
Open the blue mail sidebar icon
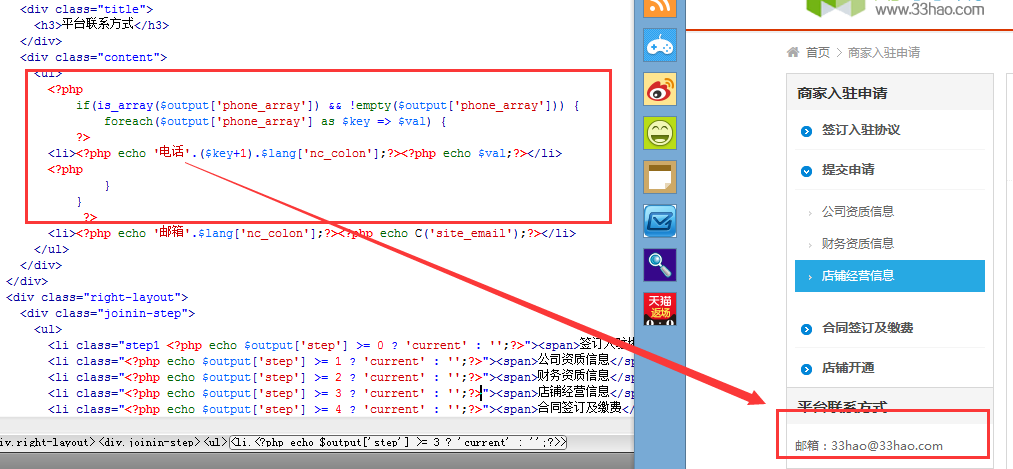coord(660,221)
